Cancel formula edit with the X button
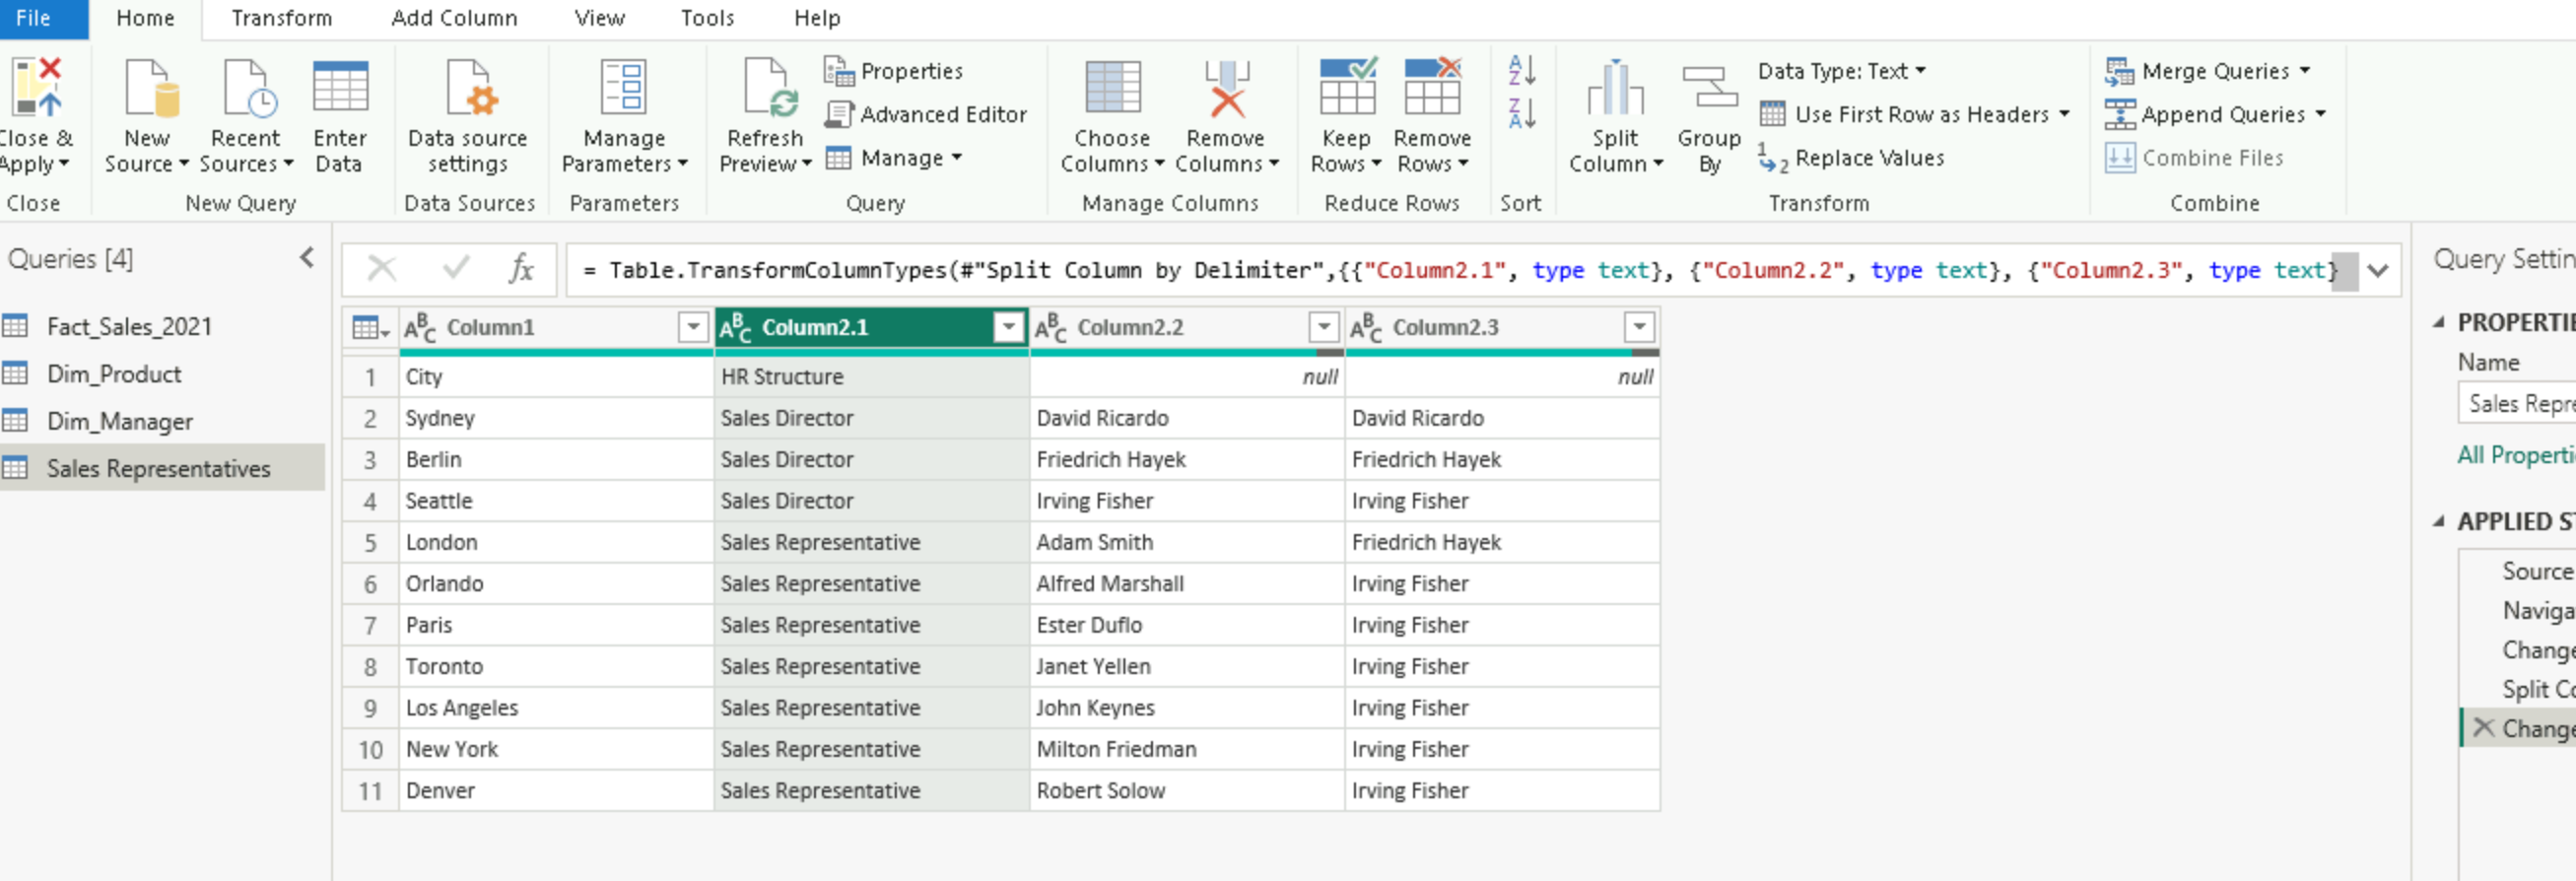 (382, 269)
